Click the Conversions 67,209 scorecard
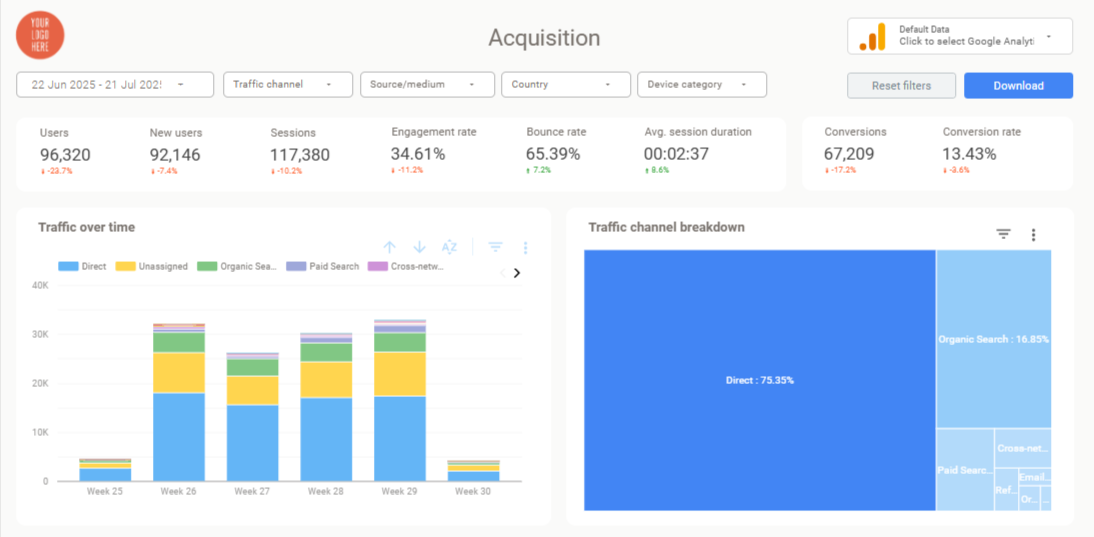 point(856,151)
